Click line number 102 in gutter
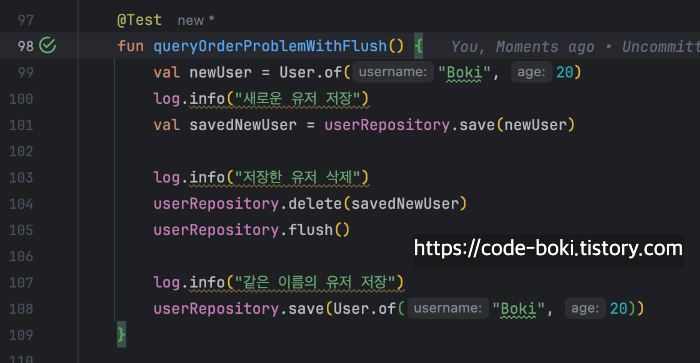This screenshot has height=363, width=700. pos(21,151)
